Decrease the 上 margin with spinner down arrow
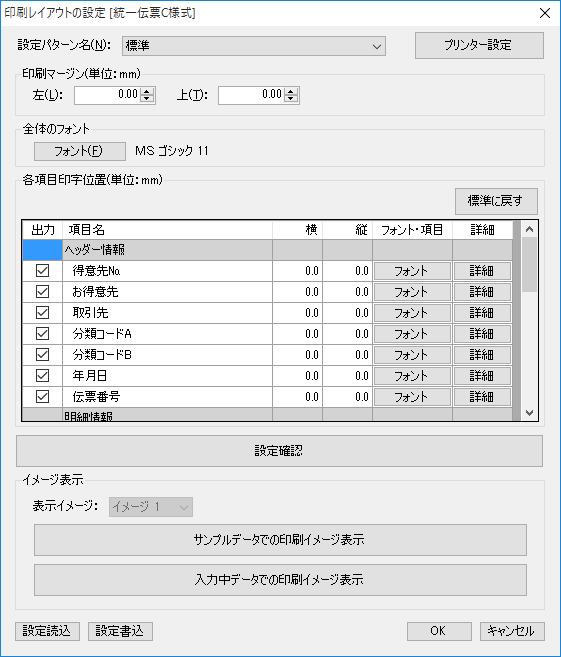Screen dimensions: 561x657 coord(290,99)
